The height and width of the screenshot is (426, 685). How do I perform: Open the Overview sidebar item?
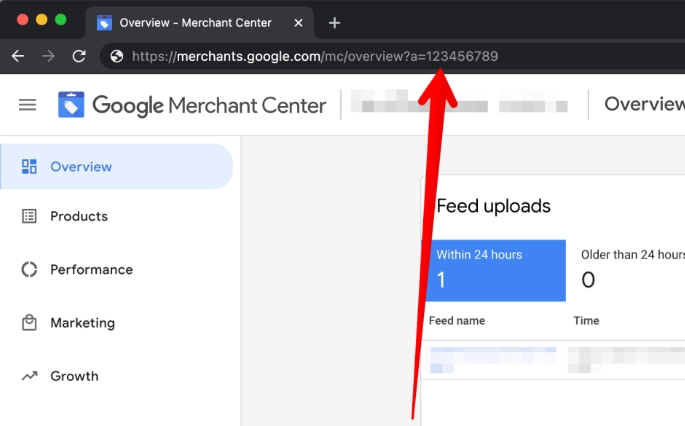click(x=117, y=166)
